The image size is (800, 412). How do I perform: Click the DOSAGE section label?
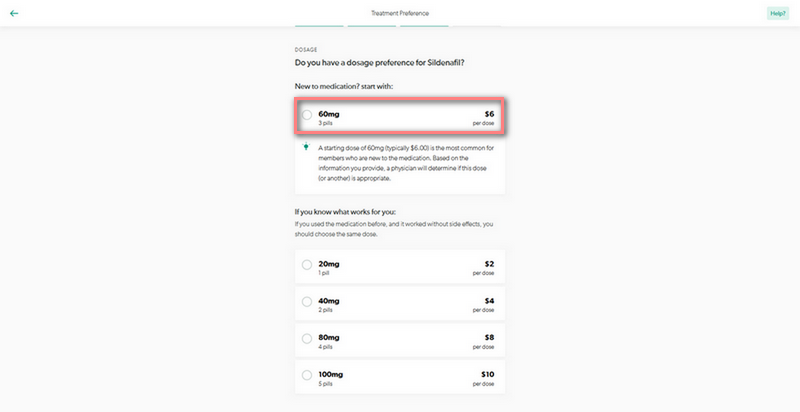coord(305,49)
